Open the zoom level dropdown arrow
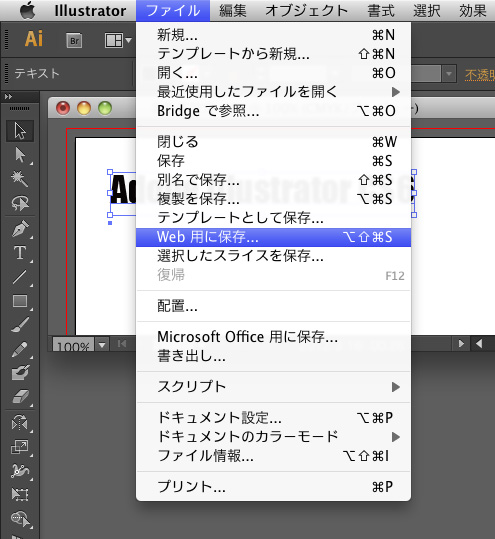495x539 pixels. click(x=102, y=344)
